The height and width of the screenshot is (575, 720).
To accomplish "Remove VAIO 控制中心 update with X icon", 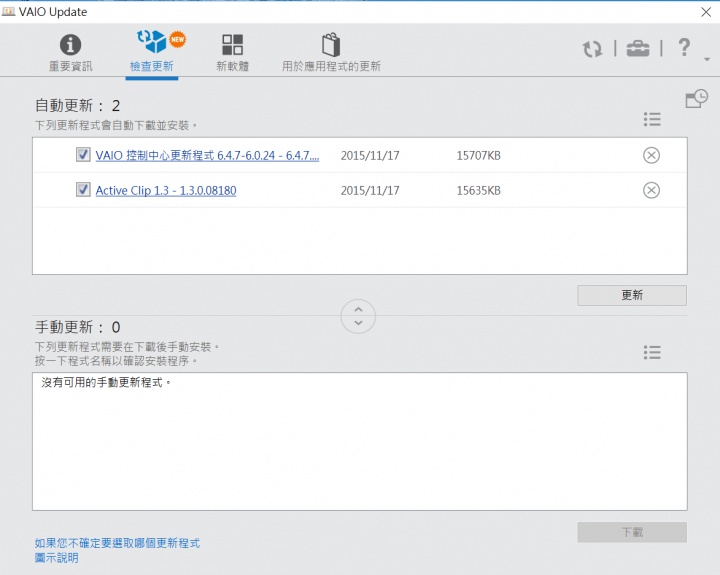I will click(x=651, y=155).
